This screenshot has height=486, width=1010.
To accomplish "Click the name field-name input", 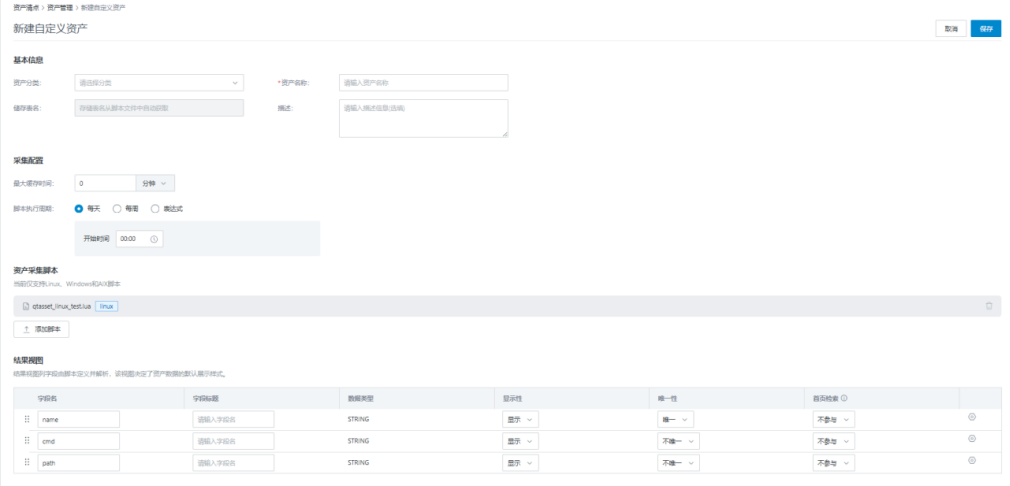I will pyautogui.click(x=79, y=419).
